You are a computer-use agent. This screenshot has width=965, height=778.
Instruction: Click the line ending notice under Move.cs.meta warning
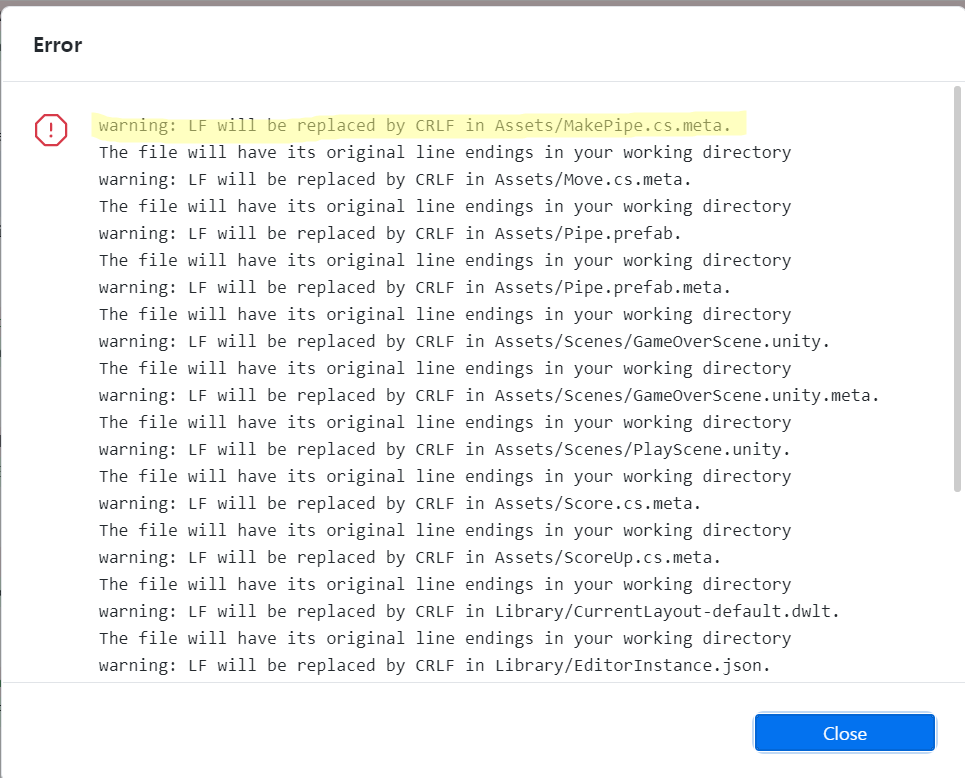click(445, 207)
